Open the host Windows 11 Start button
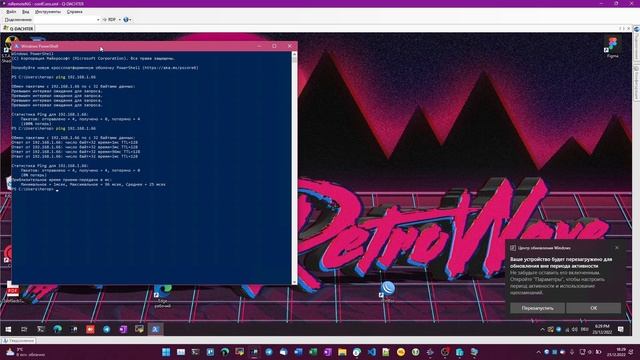The width and height of the screenshot is (640, 360). 166,352
